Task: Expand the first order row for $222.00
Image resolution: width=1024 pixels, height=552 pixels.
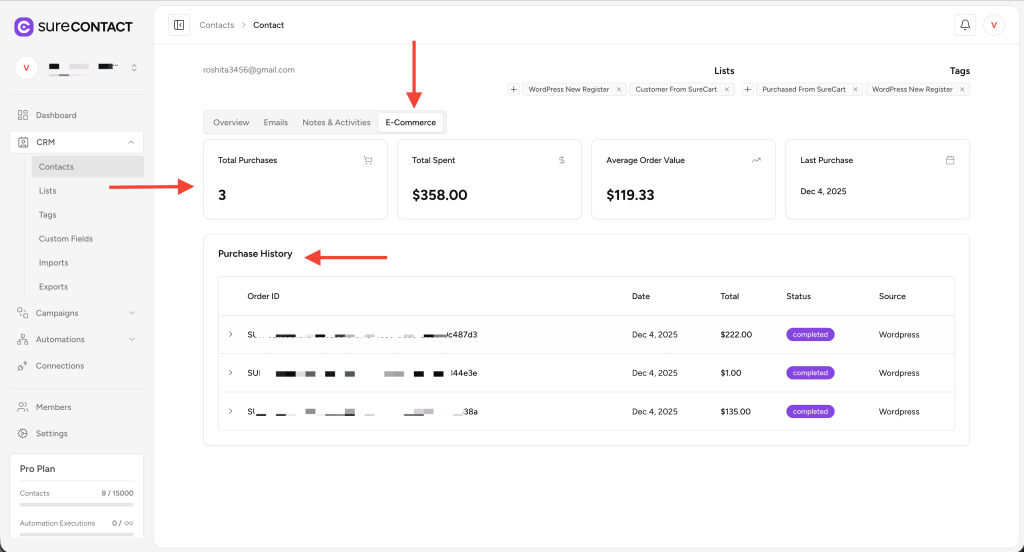Action: click(x=230, y=334)
